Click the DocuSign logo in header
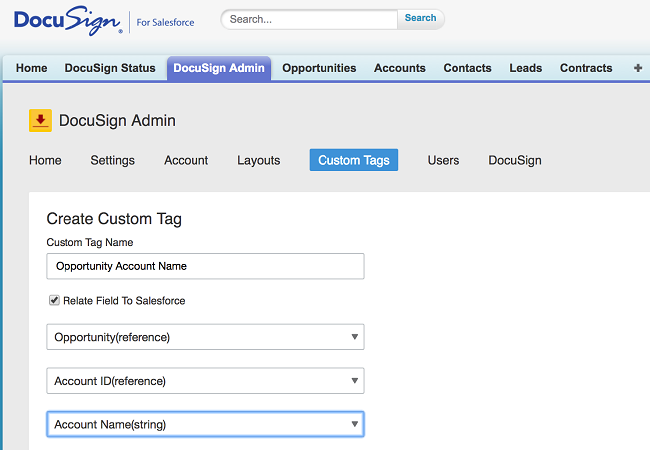 (68, 21)
